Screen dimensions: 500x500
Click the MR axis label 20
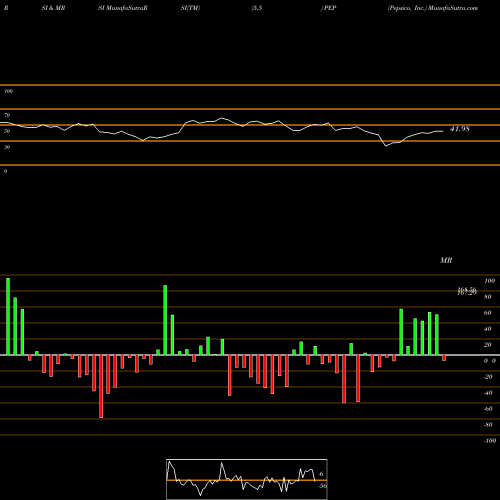[x=488, y=345]
